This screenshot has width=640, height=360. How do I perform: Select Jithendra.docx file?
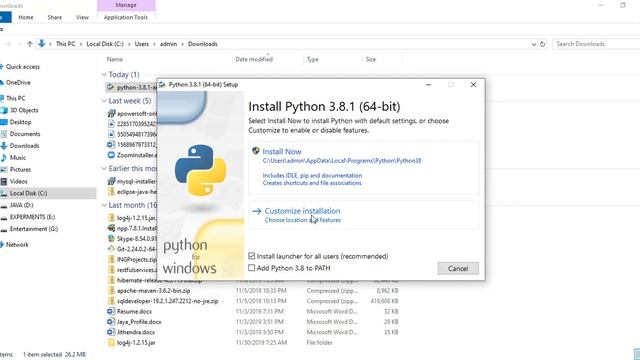pyautogui.click(x=136, y=332)
